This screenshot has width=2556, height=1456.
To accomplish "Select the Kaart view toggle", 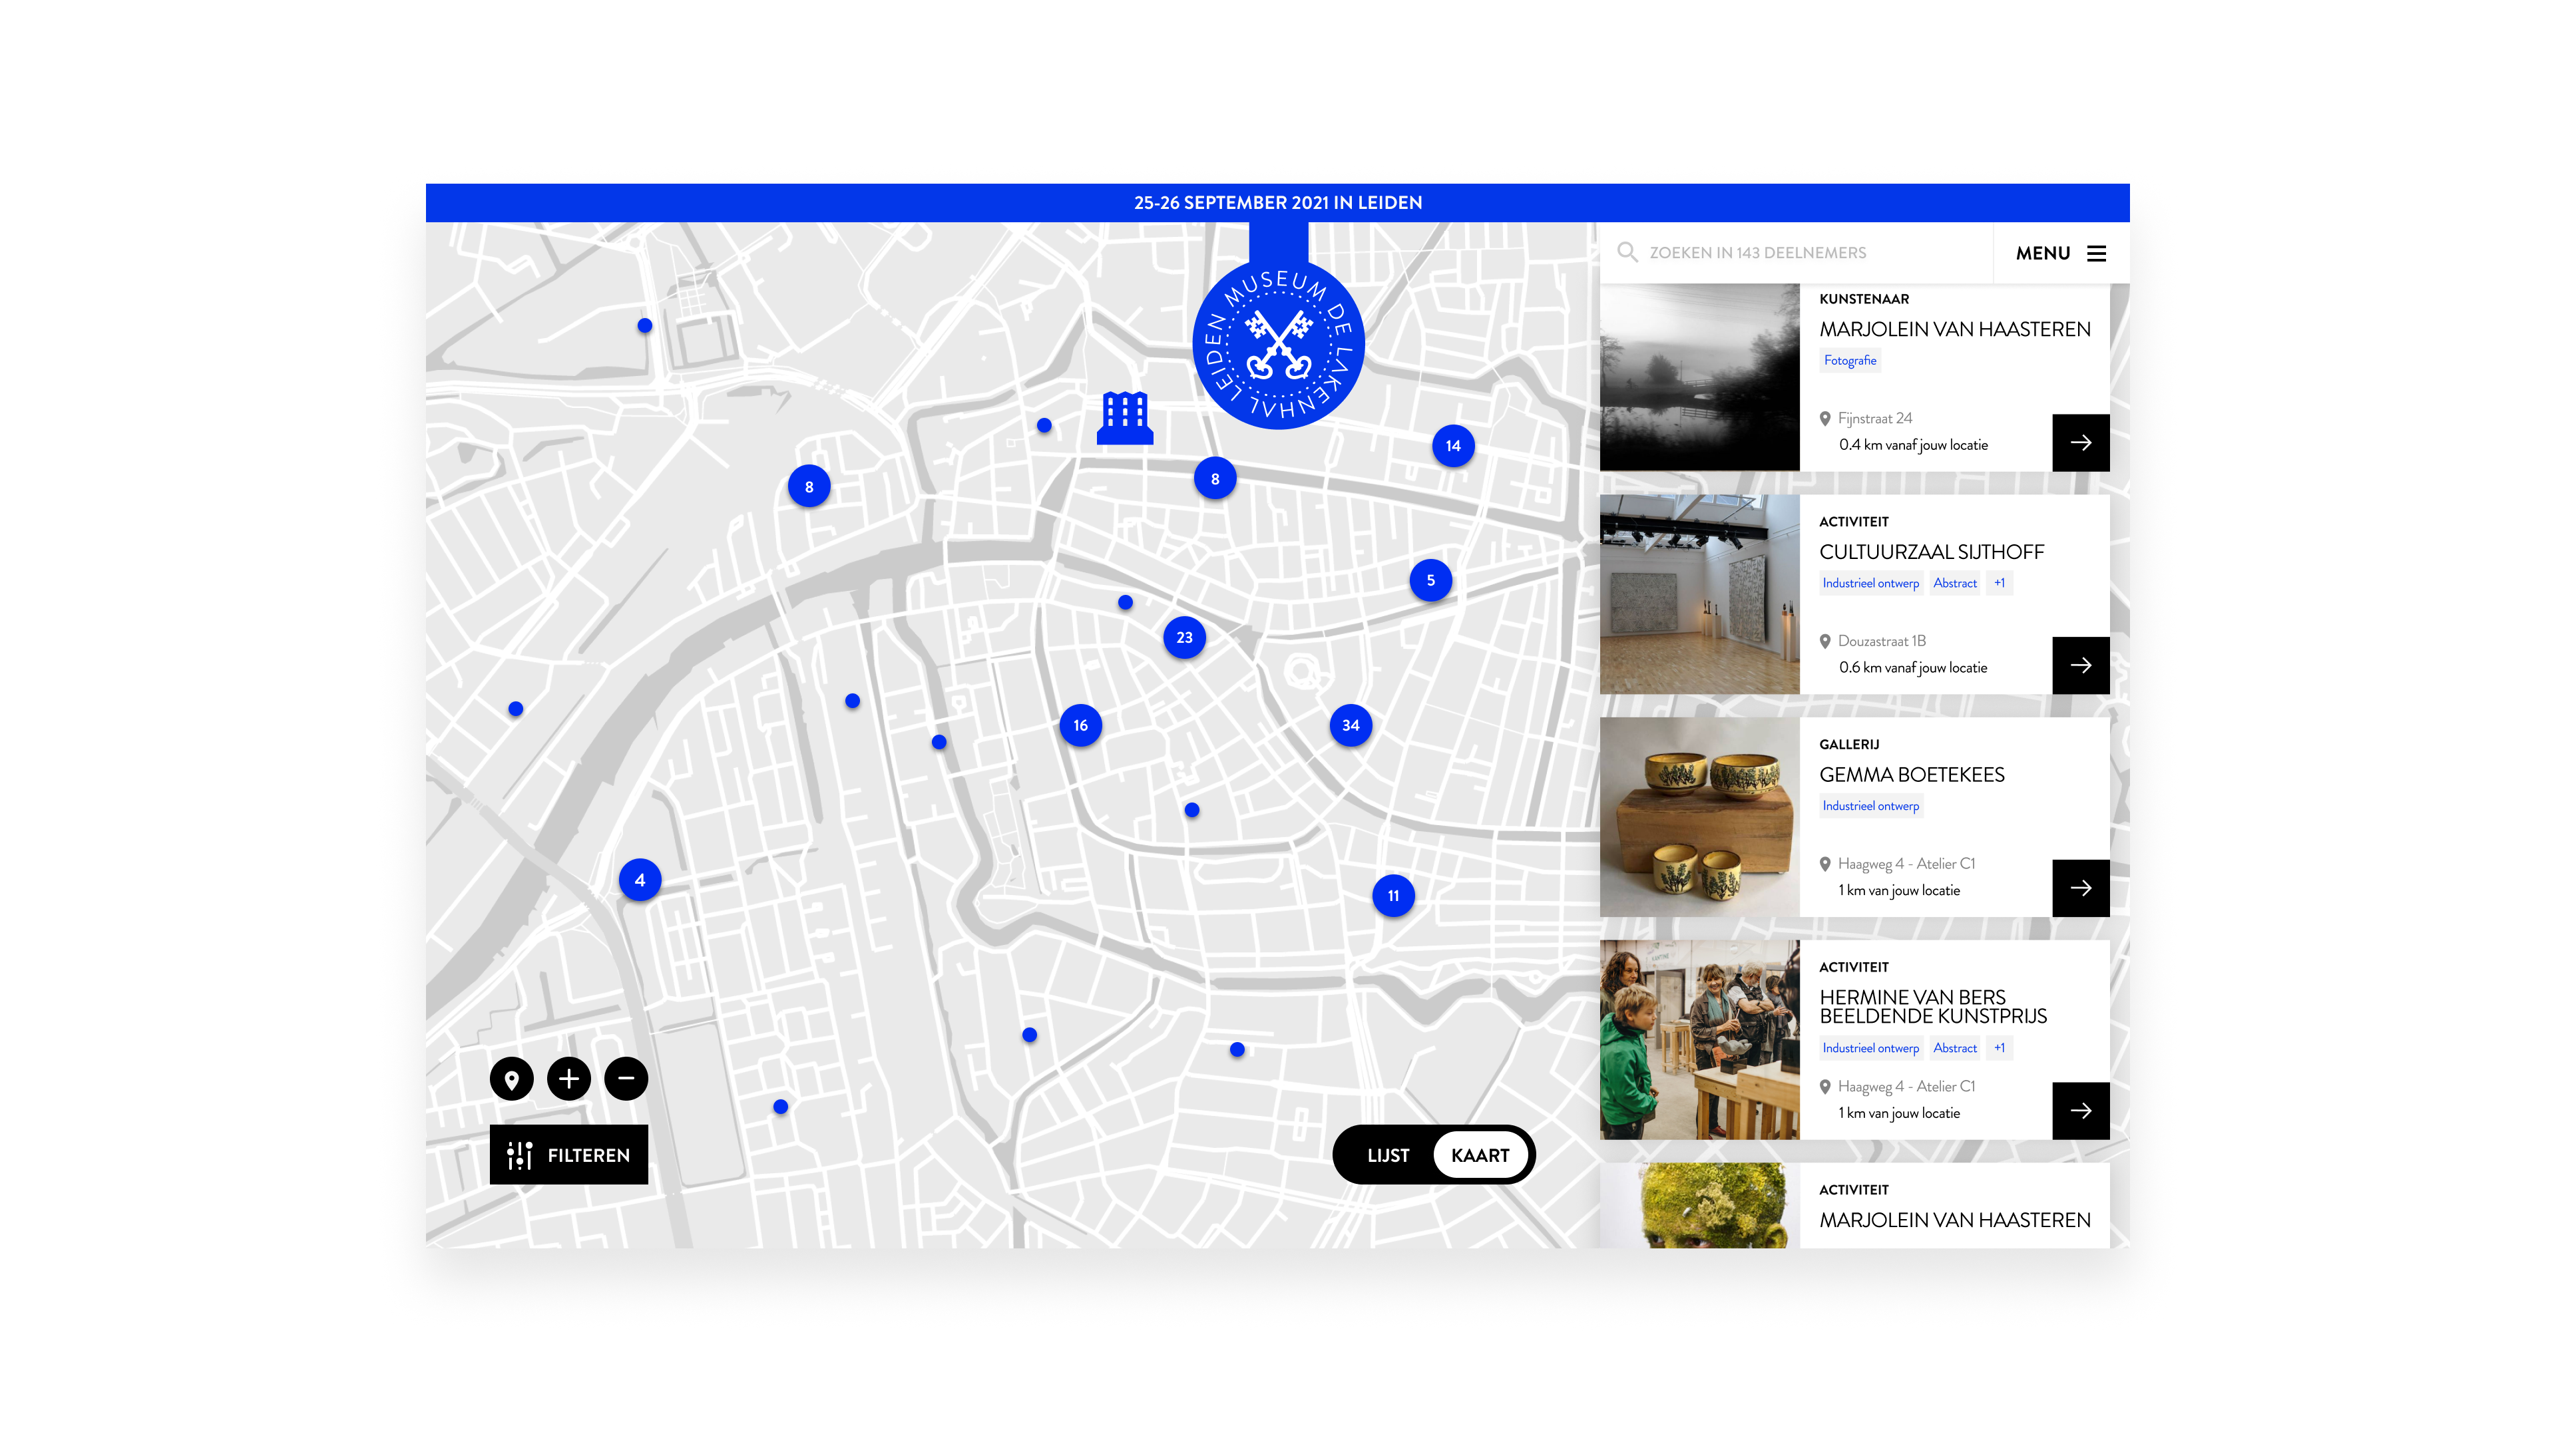I will tap(1480, 1155).
